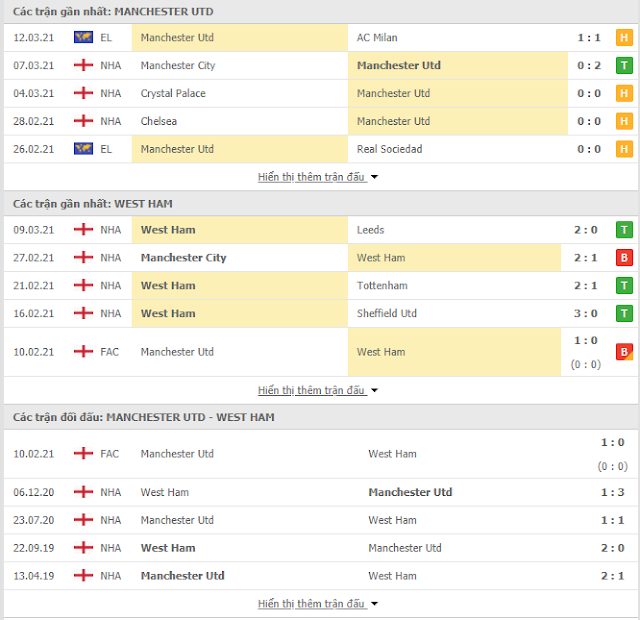Image resolution: width=640 pixels, height=620 pixels.
Task: Click header 'Các trận đối đầu: MANCHESTER UTD - WEST HAM'
Action: (x=144, y=417)
